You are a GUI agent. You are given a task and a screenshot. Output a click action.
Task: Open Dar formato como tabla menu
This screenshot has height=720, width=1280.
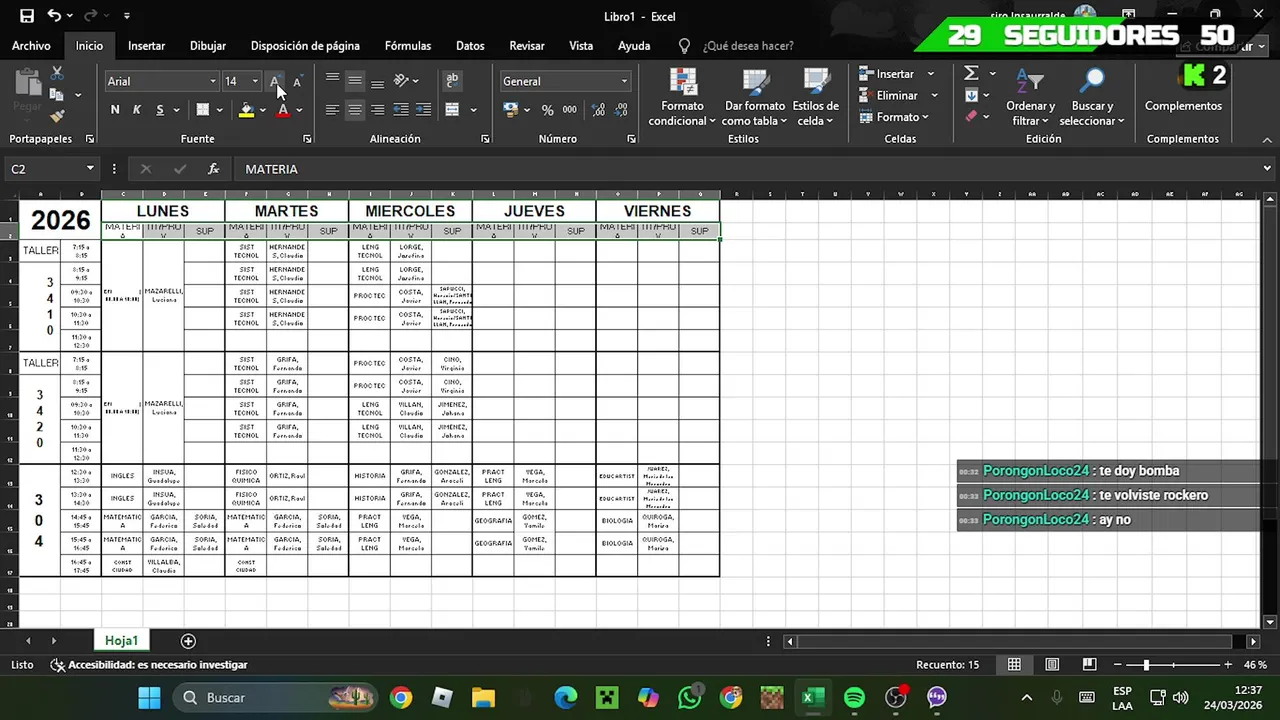click(x=755, y=98)
